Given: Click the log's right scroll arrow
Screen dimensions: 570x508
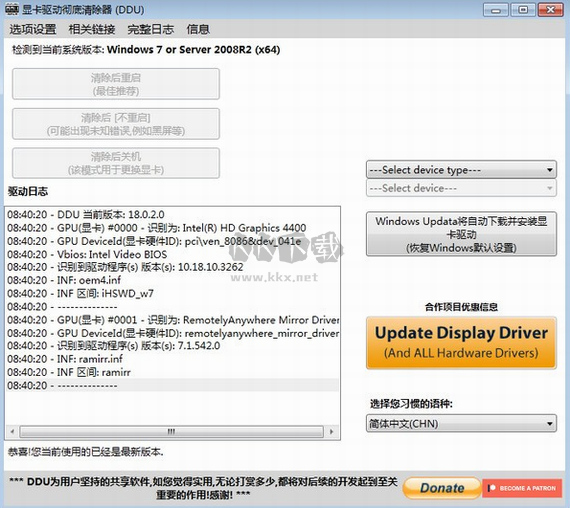Looking at the screenshot, I should 331,432.
